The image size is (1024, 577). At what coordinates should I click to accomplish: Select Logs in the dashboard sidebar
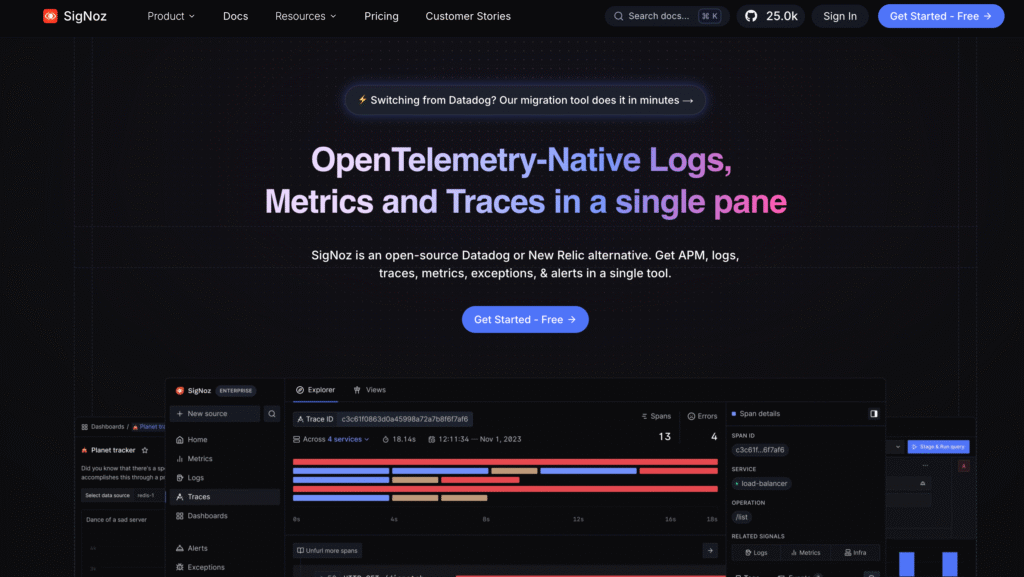(195, 478)
